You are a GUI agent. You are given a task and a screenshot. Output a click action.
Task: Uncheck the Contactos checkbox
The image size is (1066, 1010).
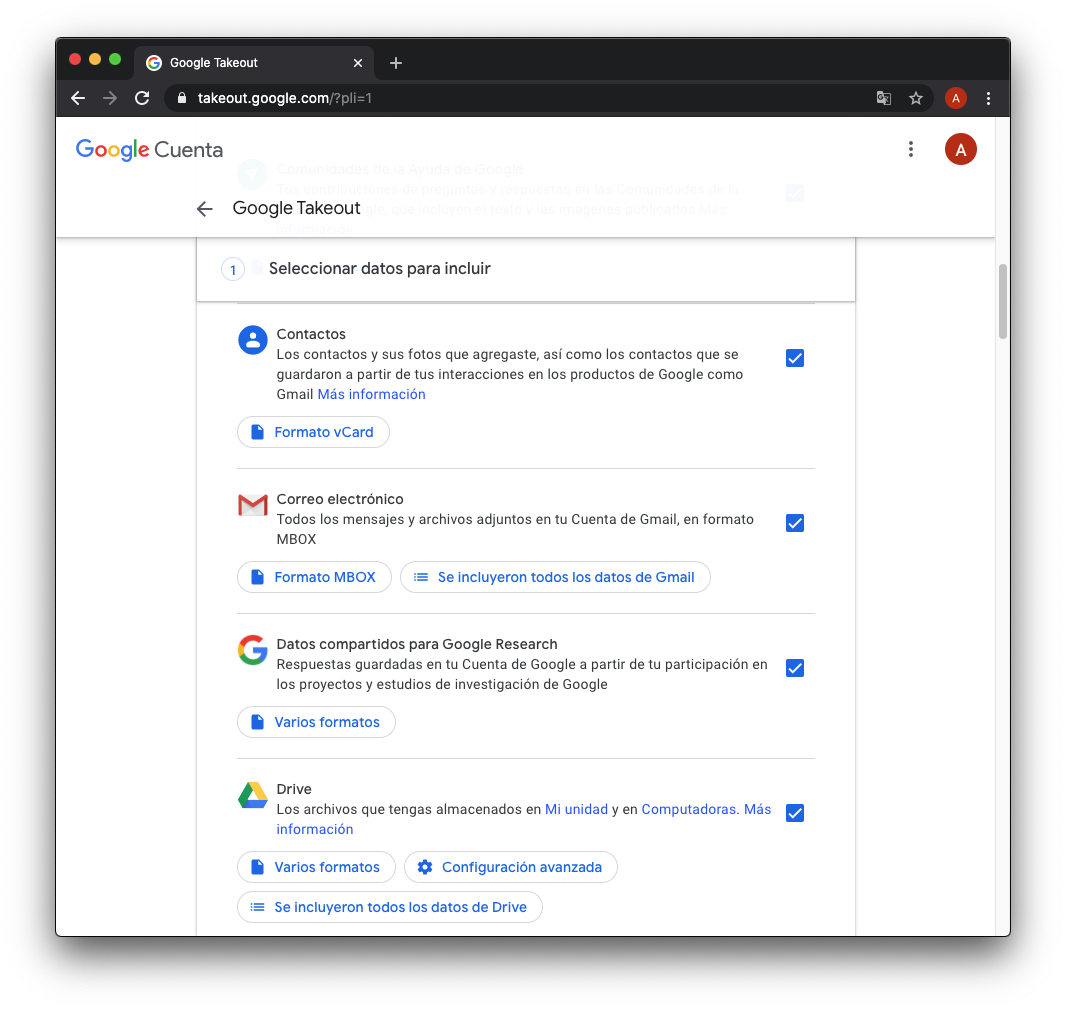click(x=795, y=358)
